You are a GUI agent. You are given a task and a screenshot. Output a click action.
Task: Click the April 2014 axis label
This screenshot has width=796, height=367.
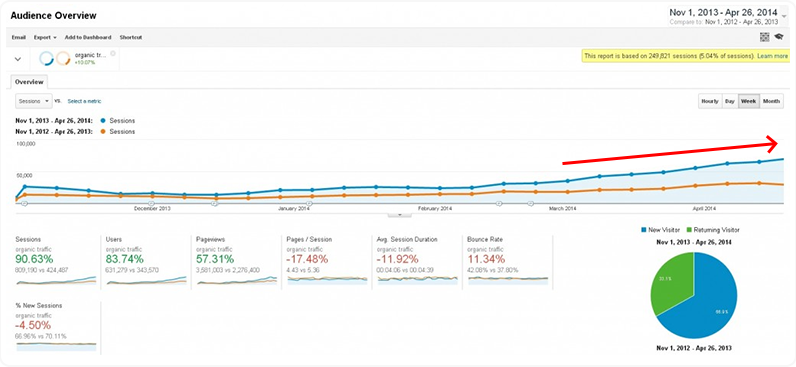click(704, 208)
